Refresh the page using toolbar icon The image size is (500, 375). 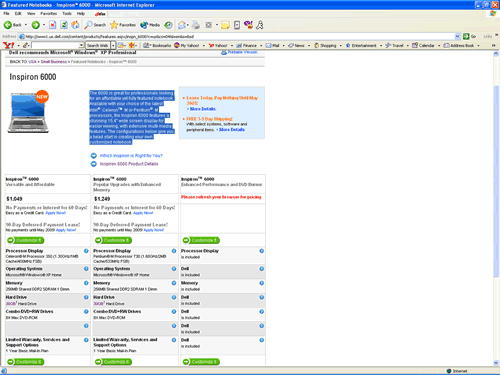(x=64, y=25)
